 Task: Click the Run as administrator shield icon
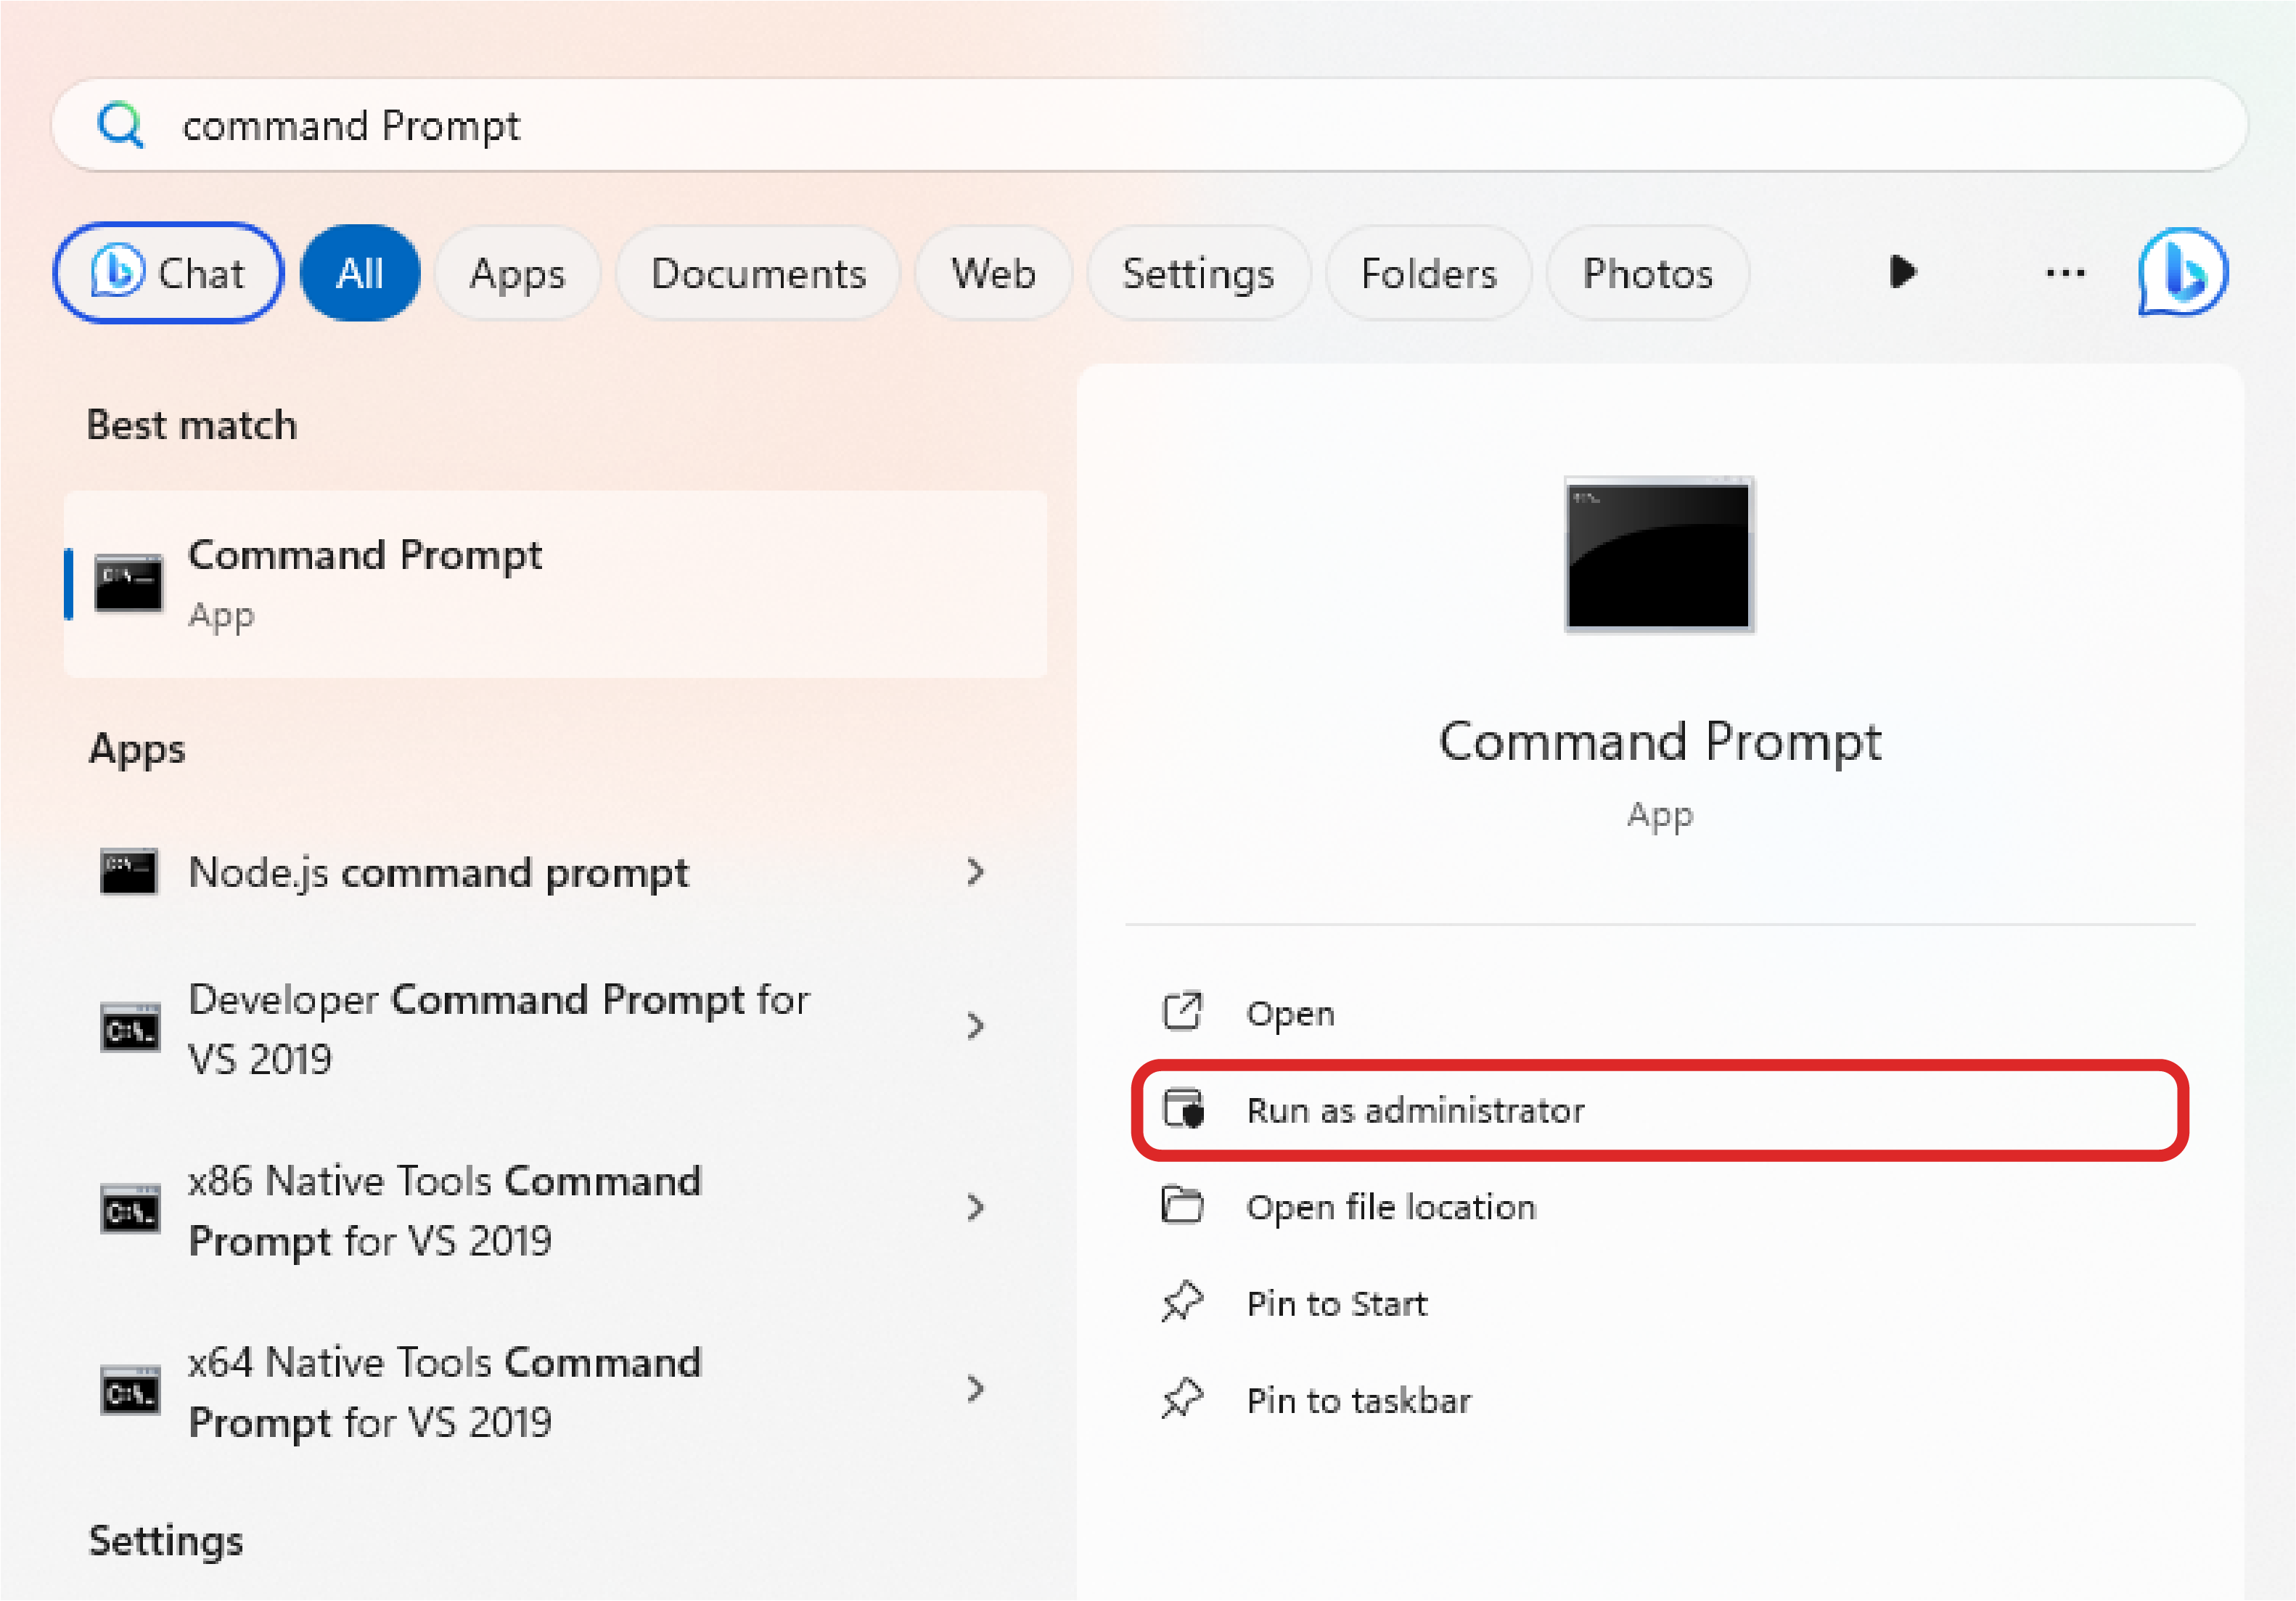(1184, 1110)
